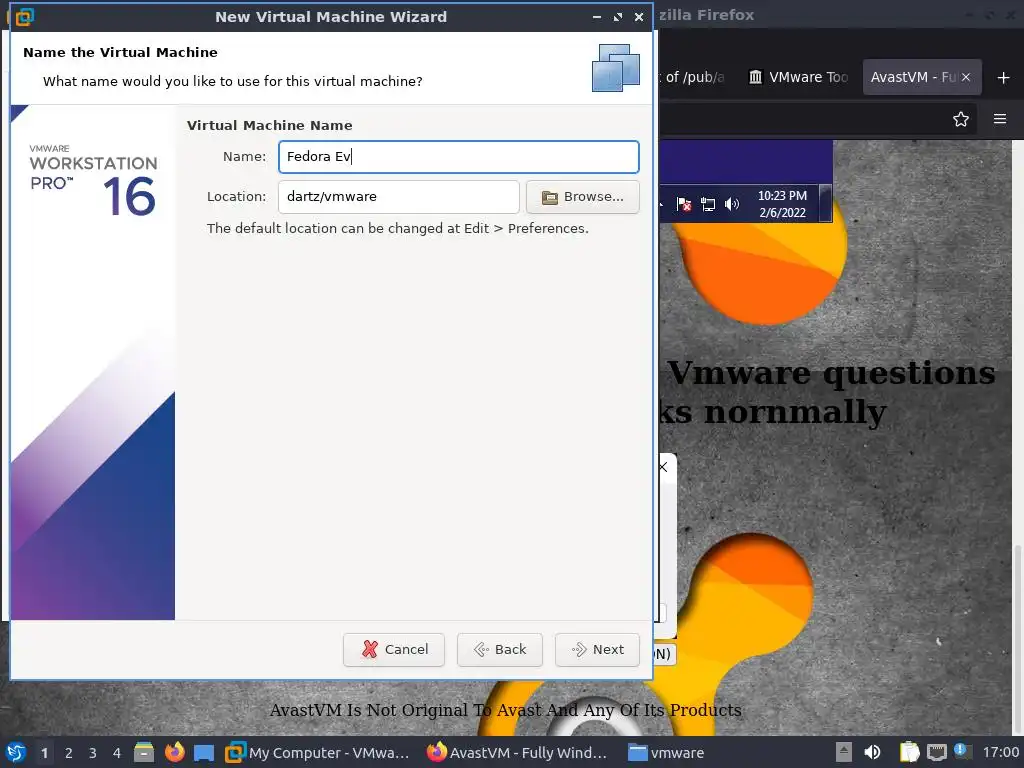1024x768 pixels.
Task: Click the Location field showing dartz/vmware
Action: tap(398, 197)
